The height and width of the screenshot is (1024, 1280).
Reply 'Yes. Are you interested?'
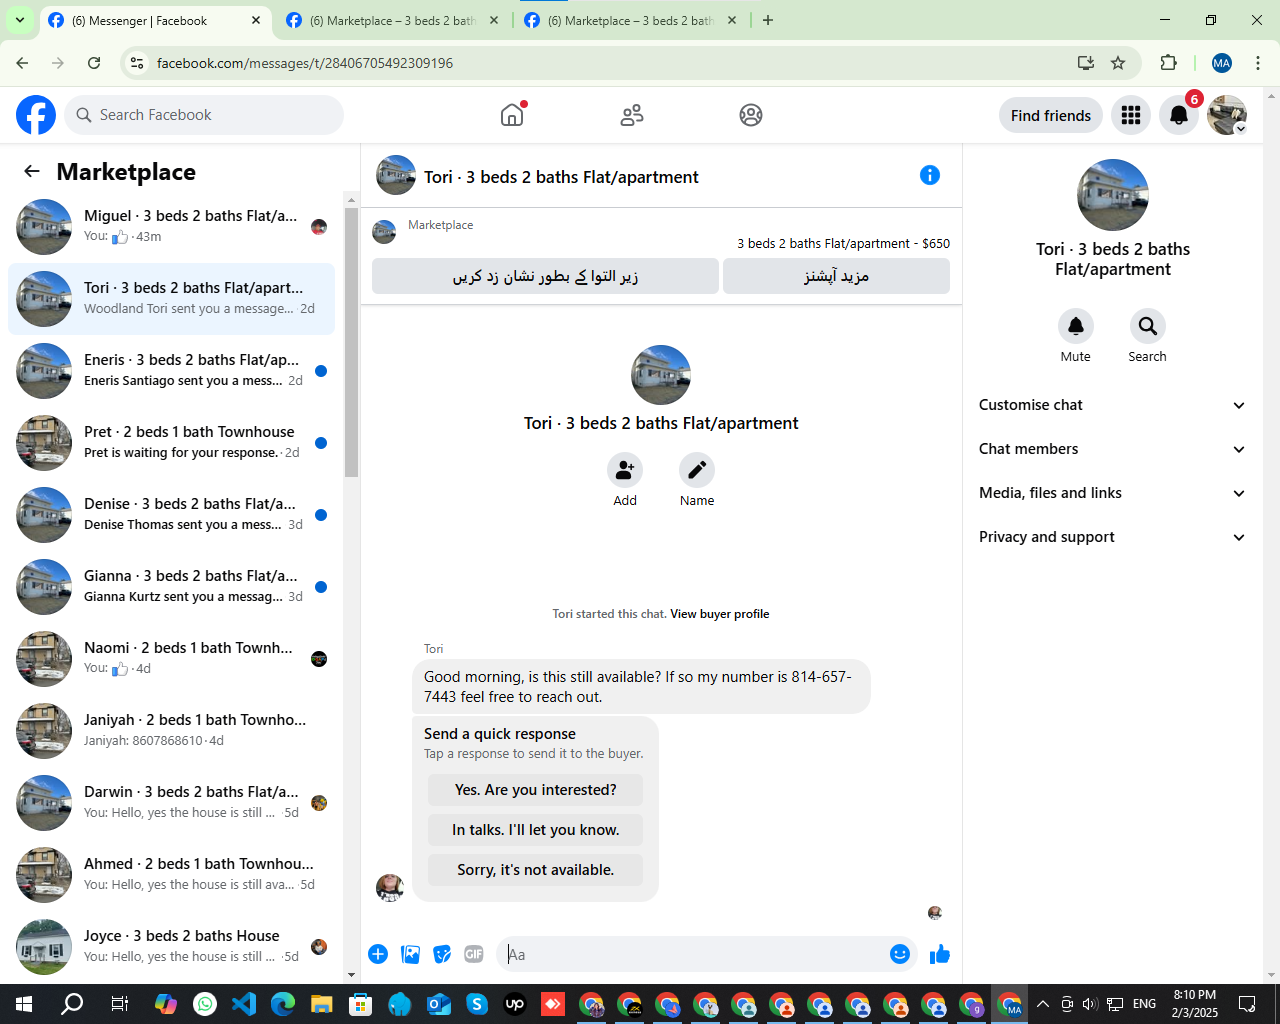click(x=535, y=790)
